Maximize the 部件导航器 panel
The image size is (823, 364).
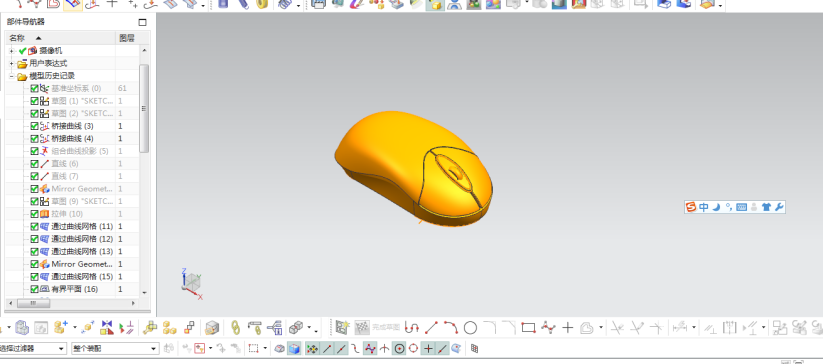point(142,23)
